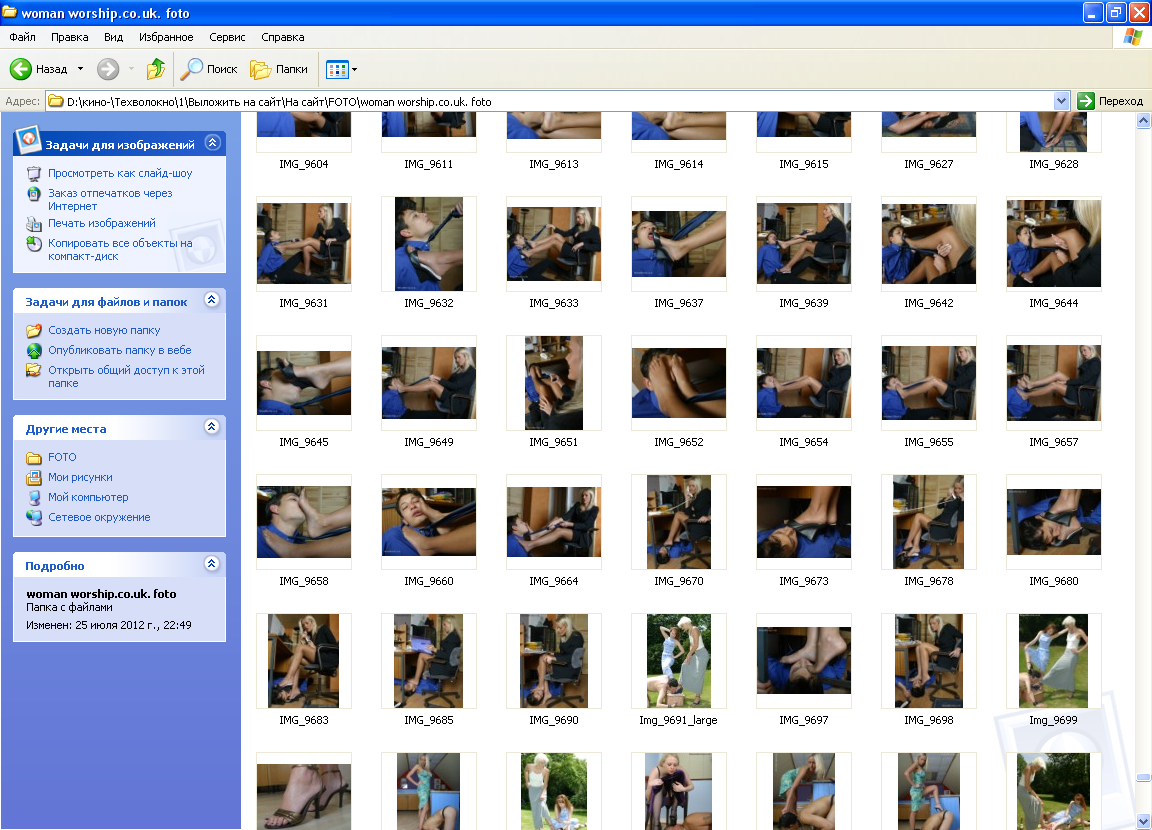Open the Правка menu
The image size is (1152, 830).
70,37
